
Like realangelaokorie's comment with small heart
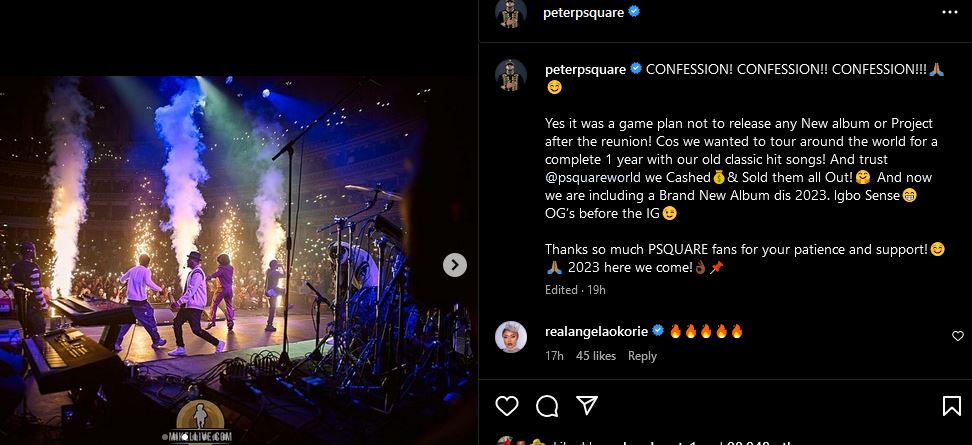point(958,337)
